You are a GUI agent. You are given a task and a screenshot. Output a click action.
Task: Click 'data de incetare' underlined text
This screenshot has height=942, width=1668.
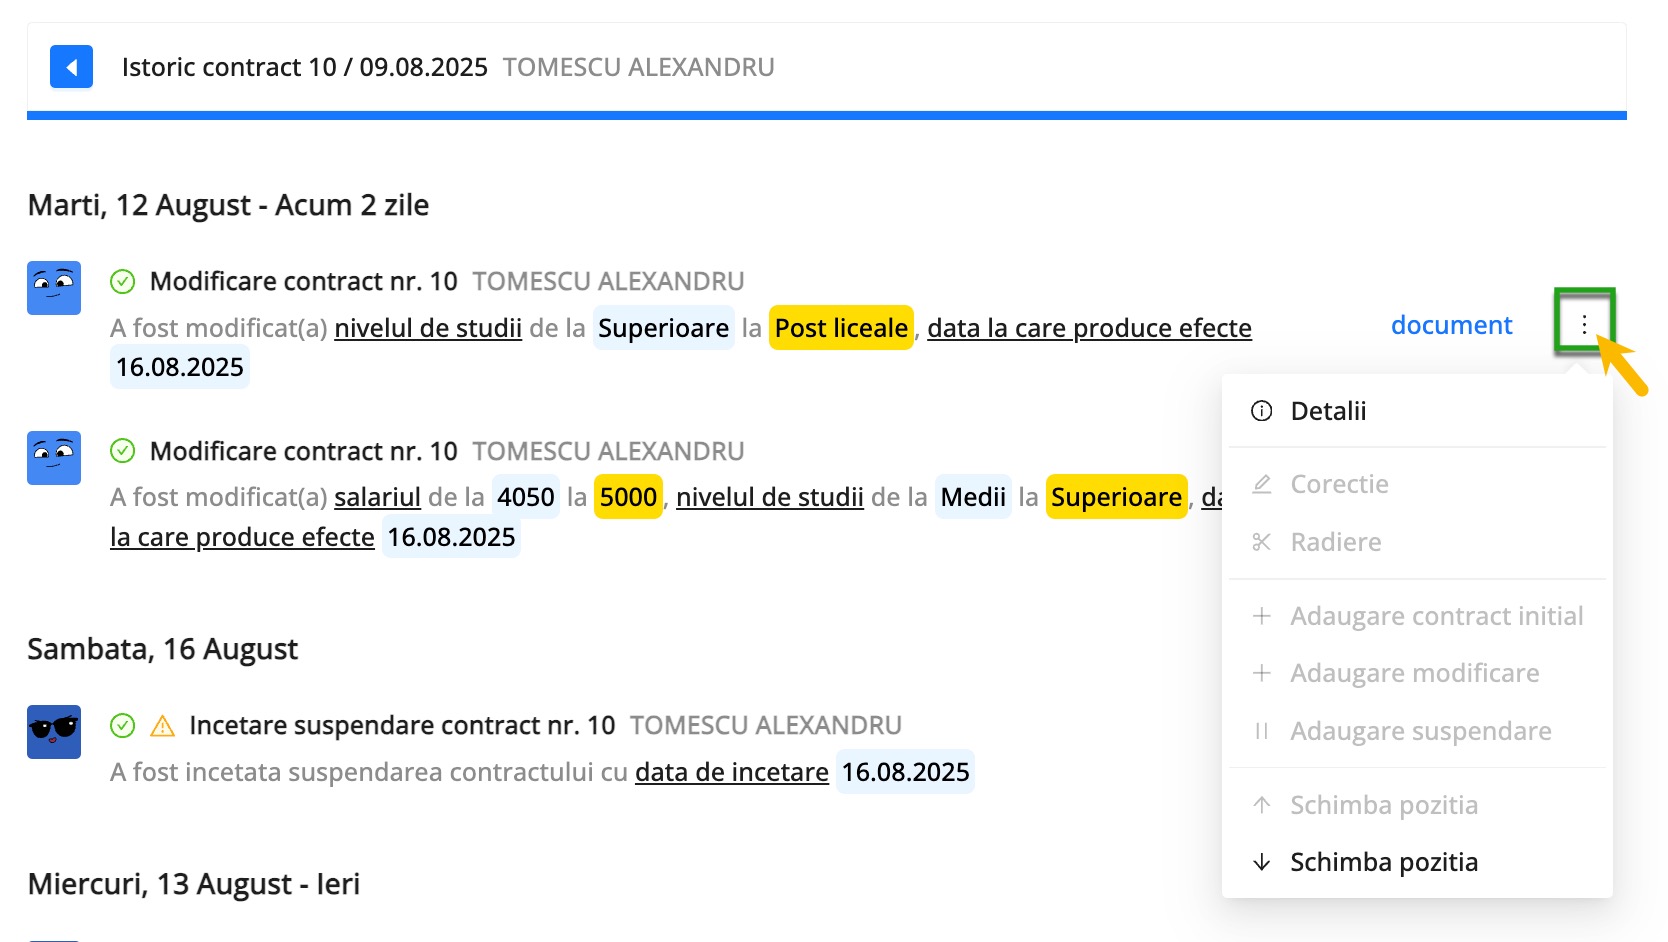[x=732, y=772]
